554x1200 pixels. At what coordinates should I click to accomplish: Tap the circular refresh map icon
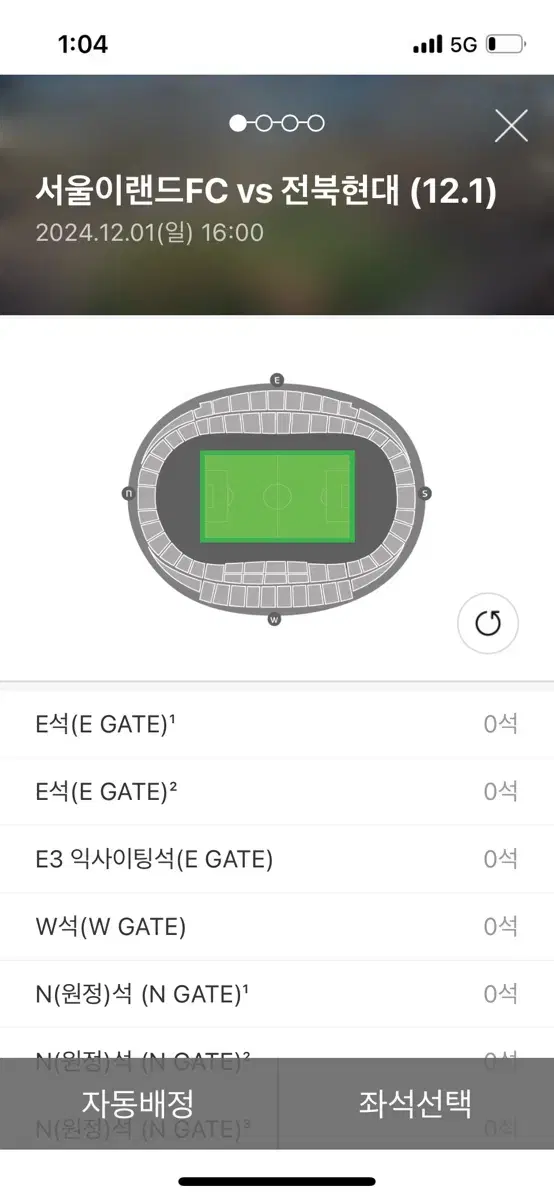[488, 624]
